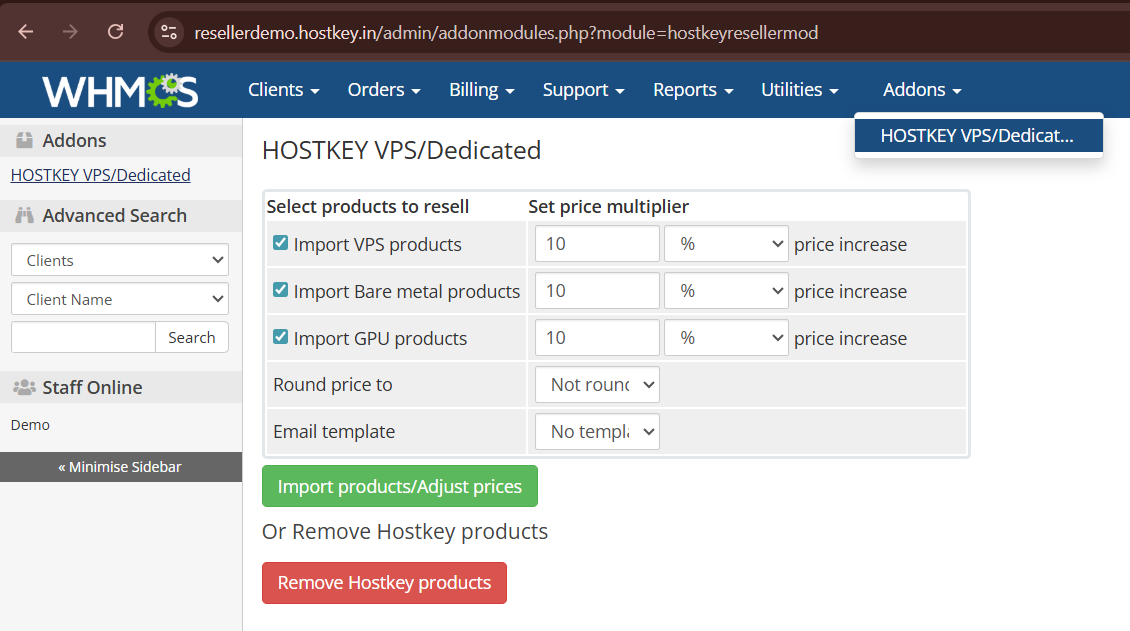Open the Round price to dropdown

[597, 385]
